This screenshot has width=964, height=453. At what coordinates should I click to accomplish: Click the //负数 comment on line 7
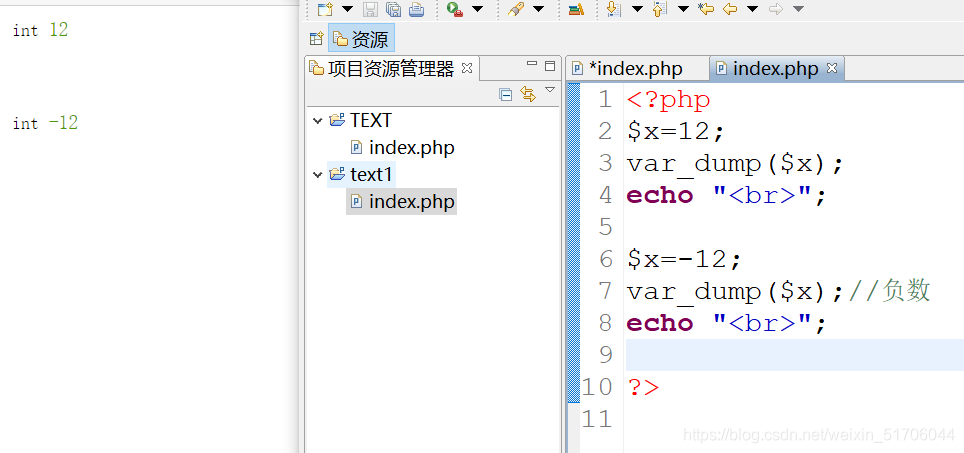pyautogui.click(x=890, y=291)
